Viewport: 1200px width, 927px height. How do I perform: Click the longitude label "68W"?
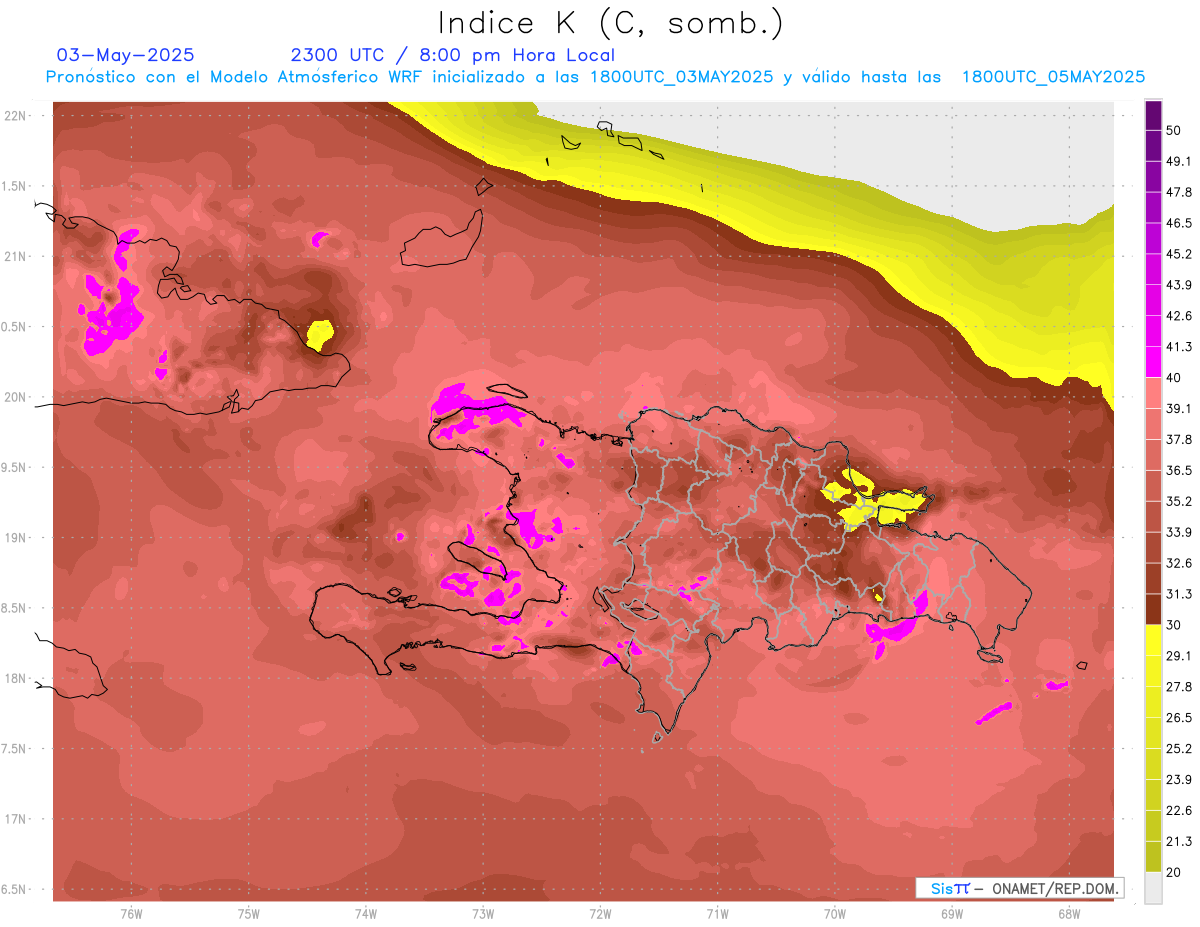tap(1068, 914)
